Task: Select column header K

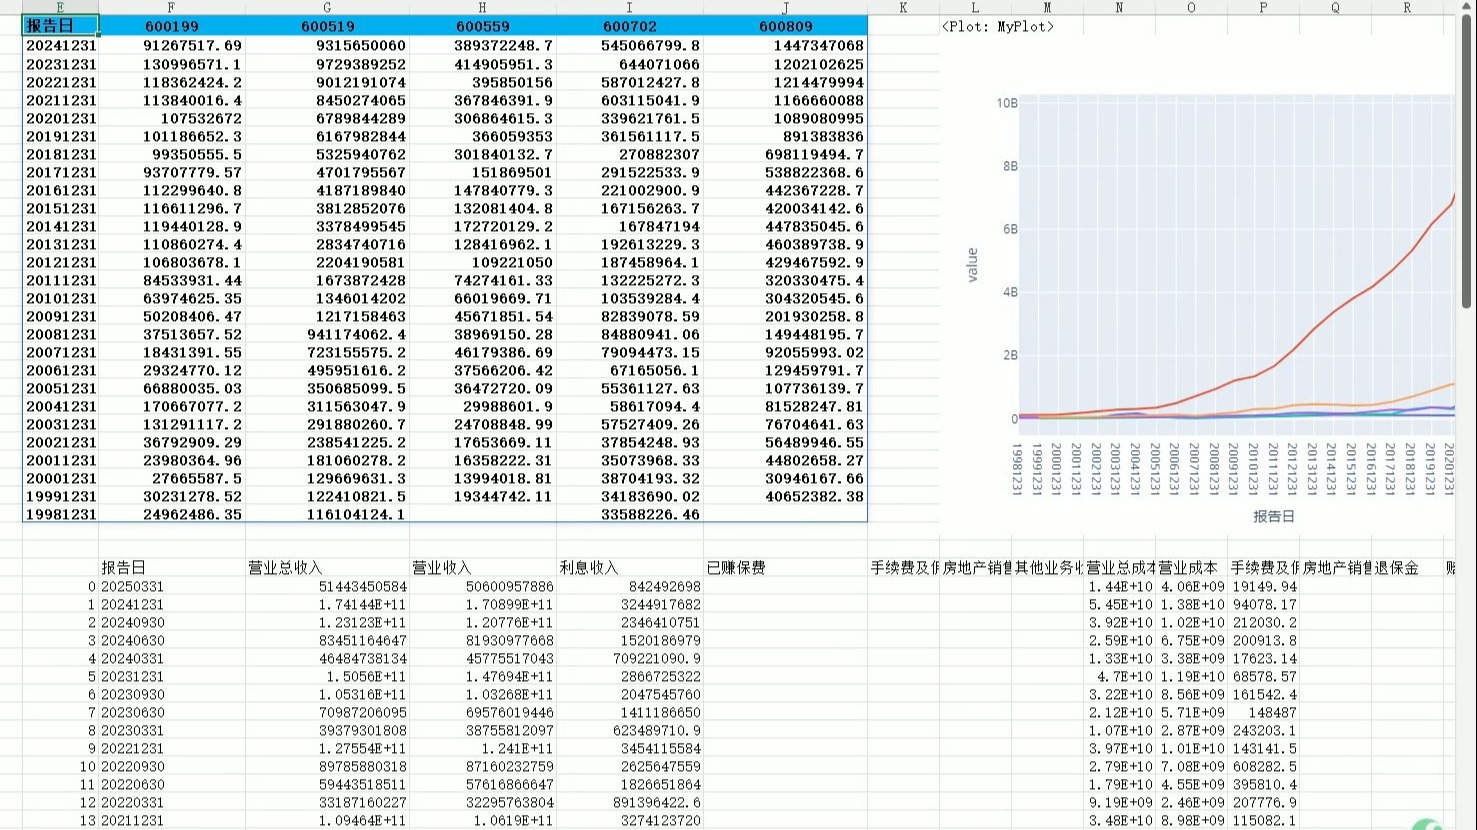Action: point(903,7)
